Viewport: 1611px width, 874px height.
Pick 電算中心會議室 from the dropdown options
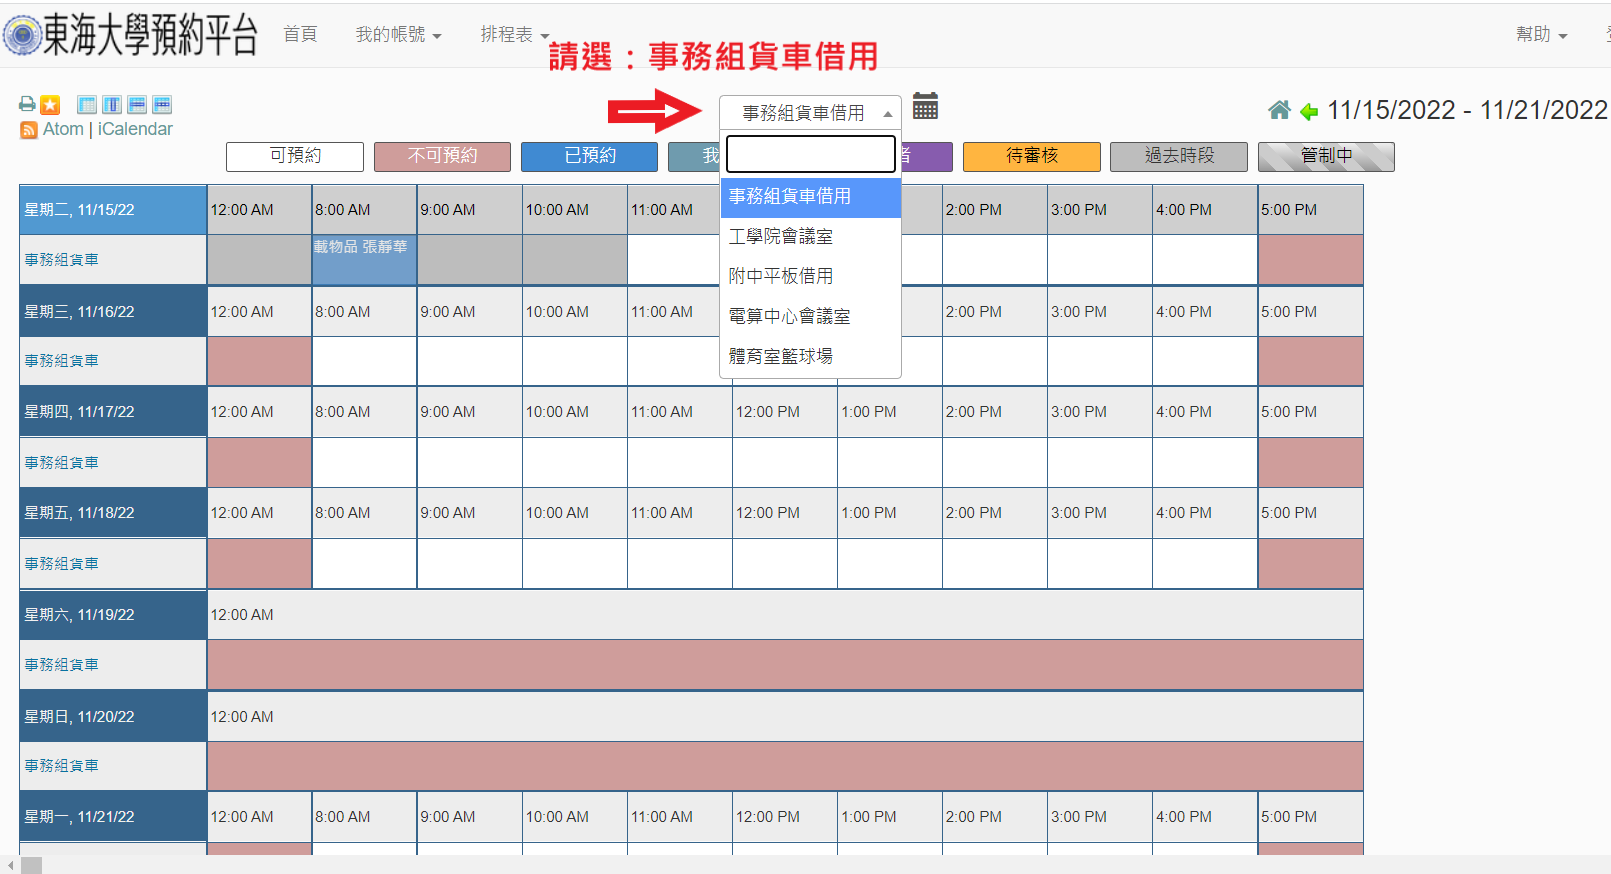click(x=789, y=316)
